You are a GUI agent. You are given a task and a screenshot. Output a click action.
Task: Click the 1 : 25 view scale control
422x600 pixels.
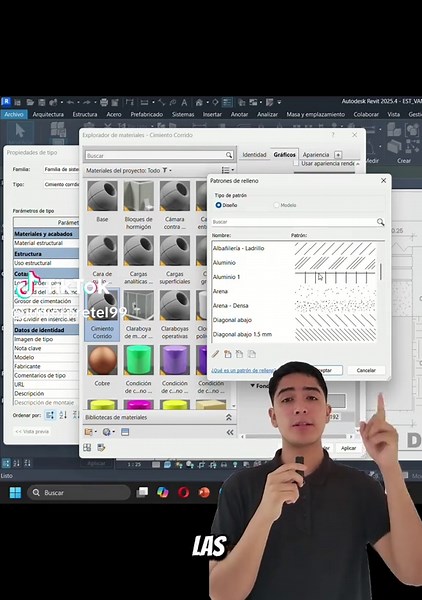pos(134,464)
